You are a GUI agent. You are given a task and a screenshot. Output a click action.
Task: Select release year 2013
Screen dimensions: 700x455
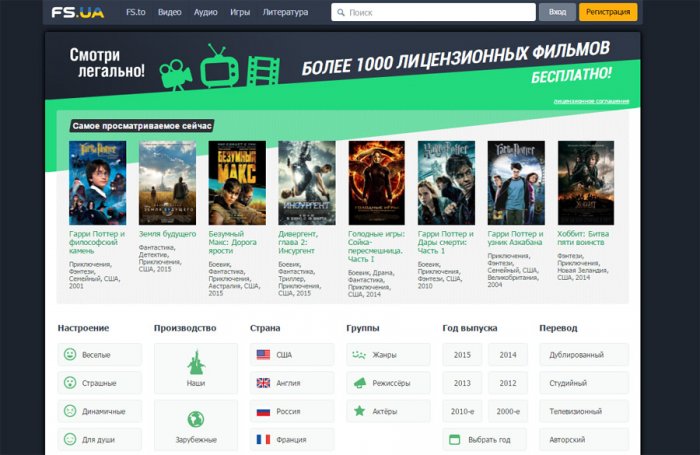462,383
